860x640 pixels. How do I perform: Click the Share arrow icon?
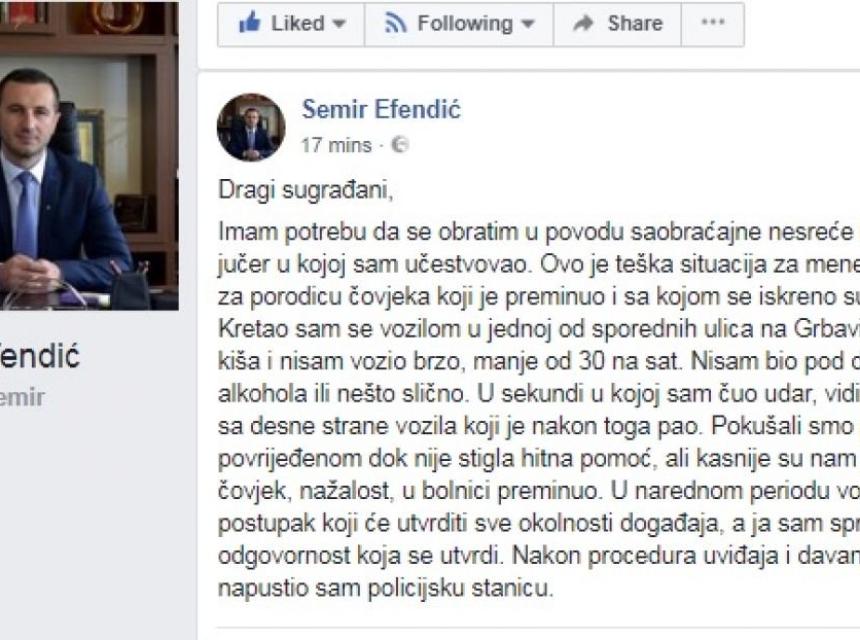pyautogui.click(x=583, y=23)
